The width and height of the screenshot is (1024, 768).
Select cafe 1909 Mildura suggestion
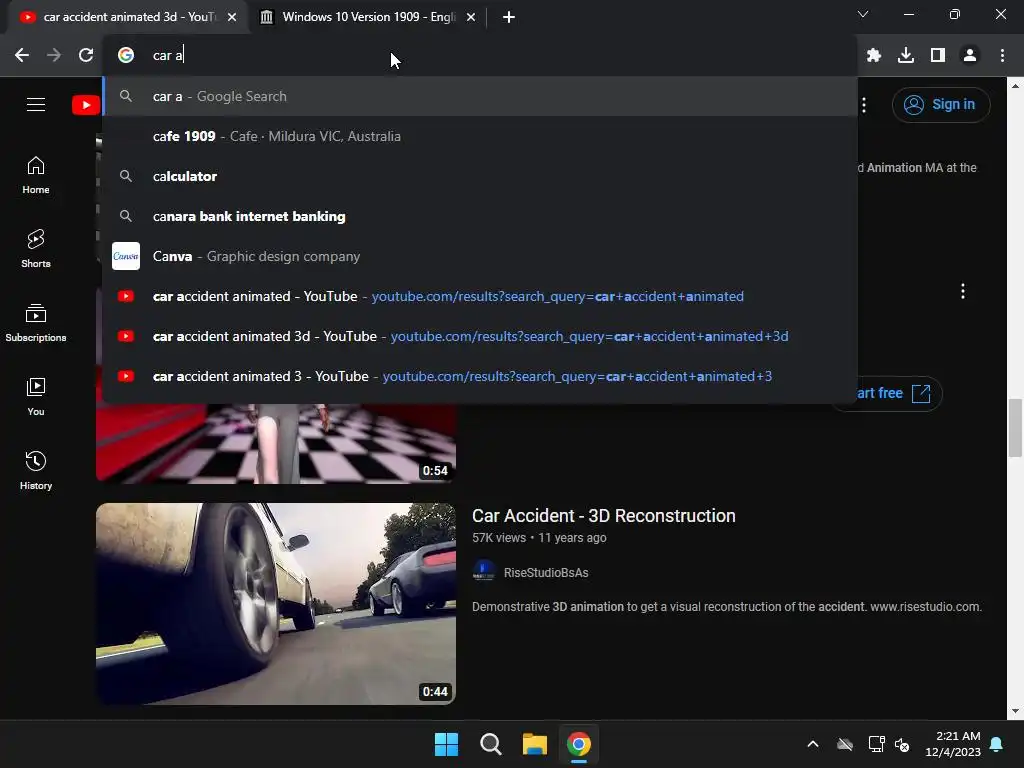(480, 136)
